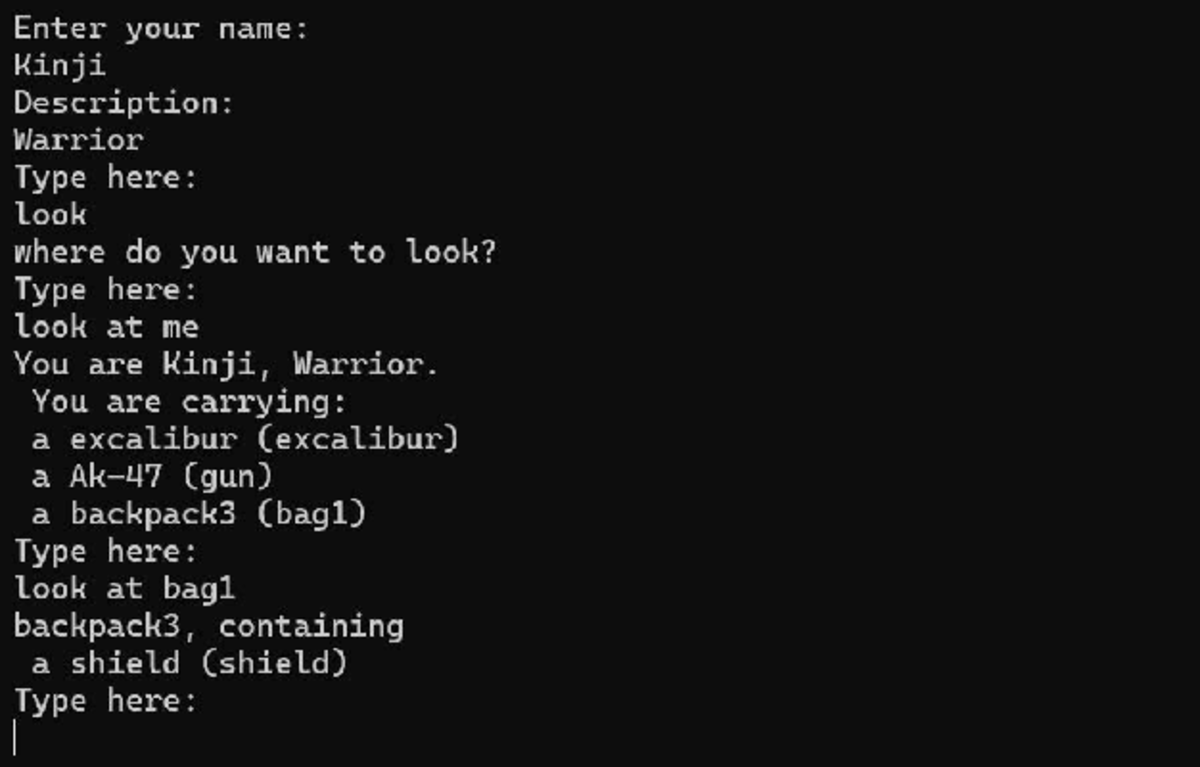The width and height of the screenshot is (1200, 767).
Task: Click the 'You are Kinji, Warrior.' output line
Action: 226,364
